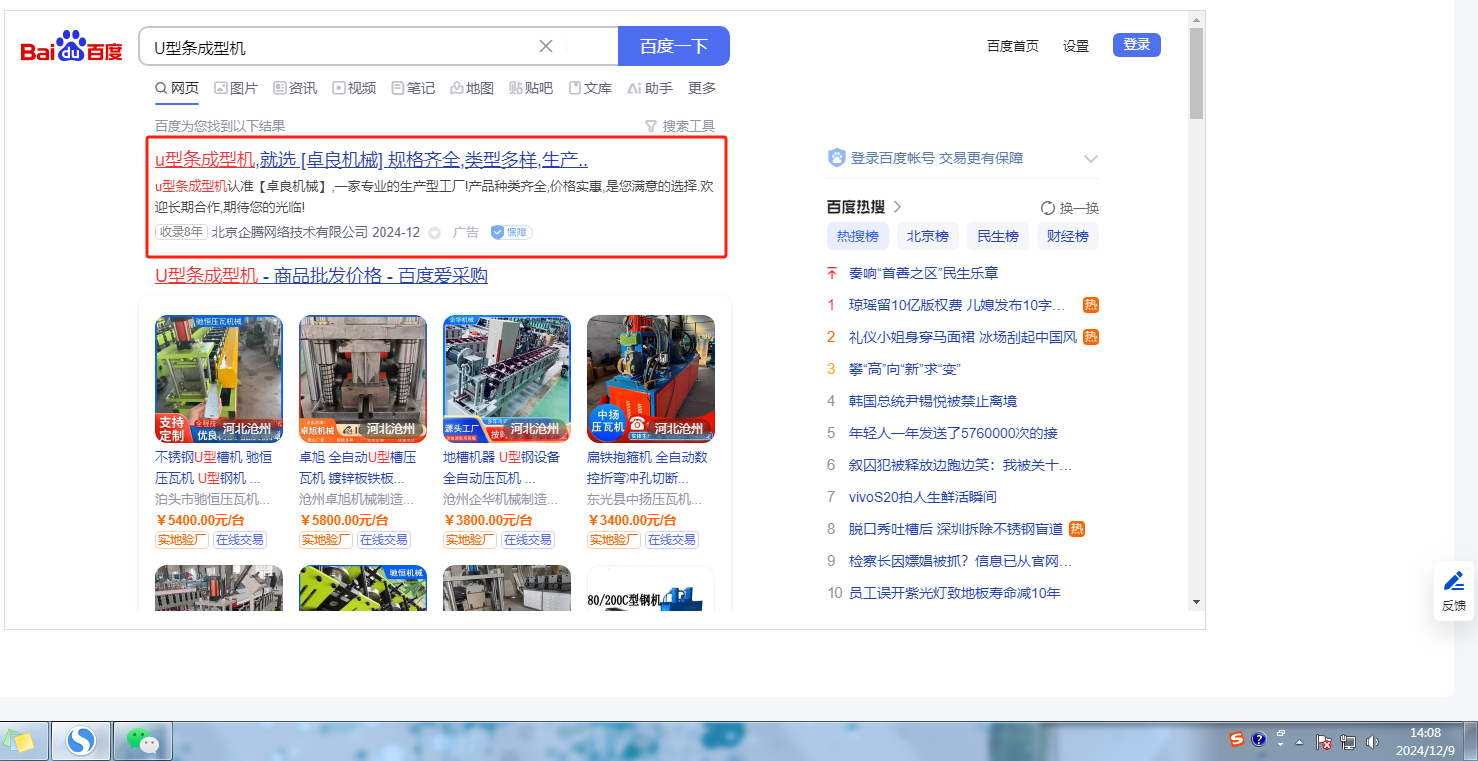Select the 财经榜 hot search tab
The height and width of the screenshot is (761, 1478).
(1067, 236)
